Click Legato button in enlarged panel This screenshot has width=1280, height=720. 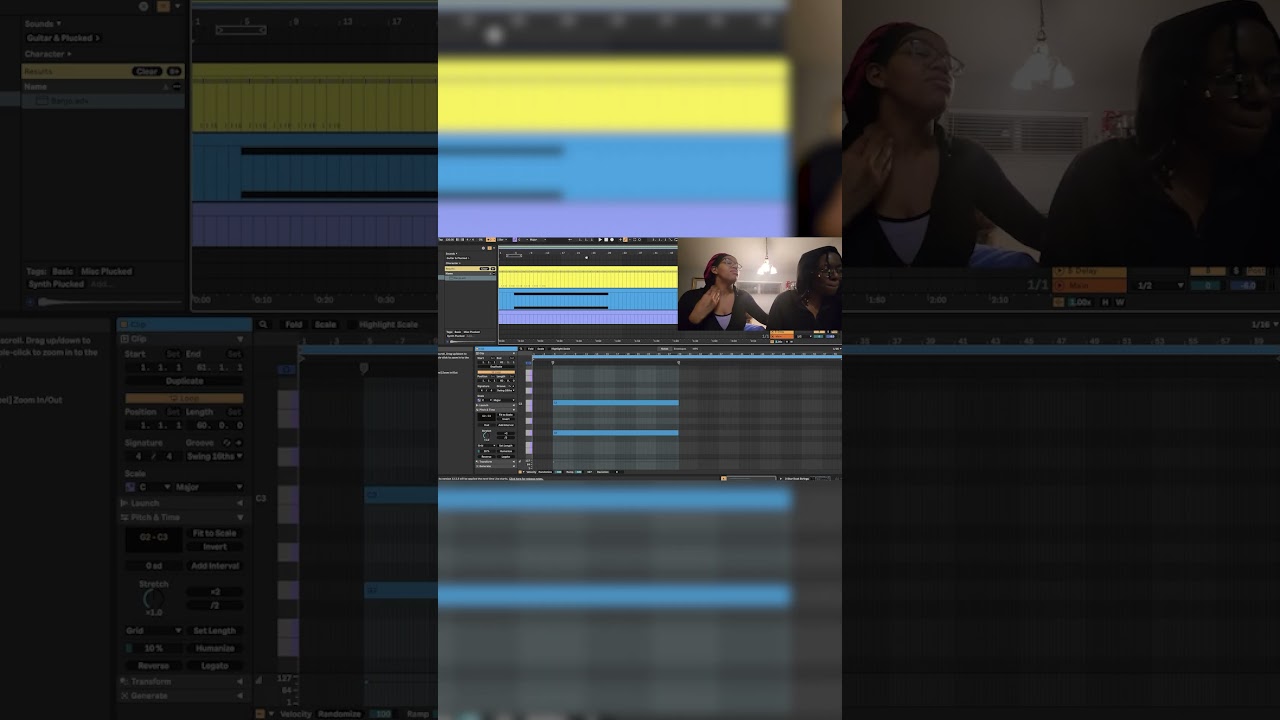pos(215,665)
